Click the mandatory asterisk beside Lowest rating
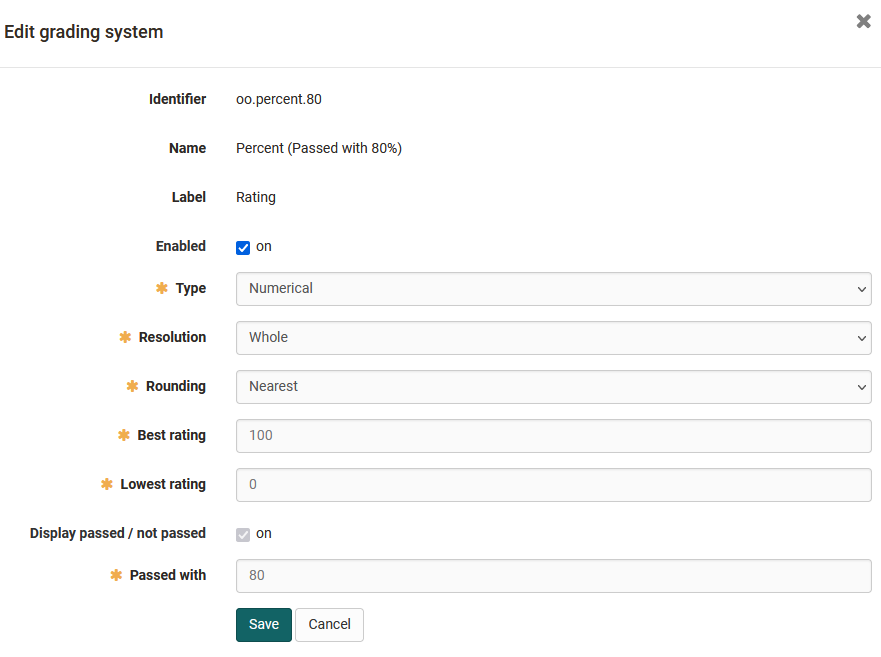The height and width of the screenshot is (657, 881). coord(107,484)
